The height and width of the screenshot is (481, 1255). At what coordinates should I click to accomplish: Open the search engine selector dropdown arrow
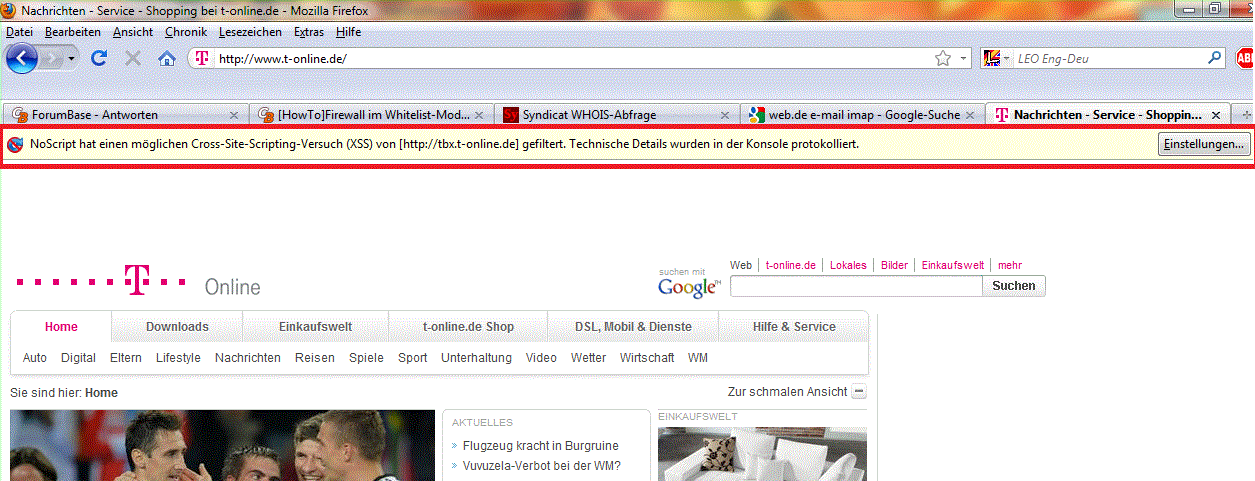[1007, 59]
